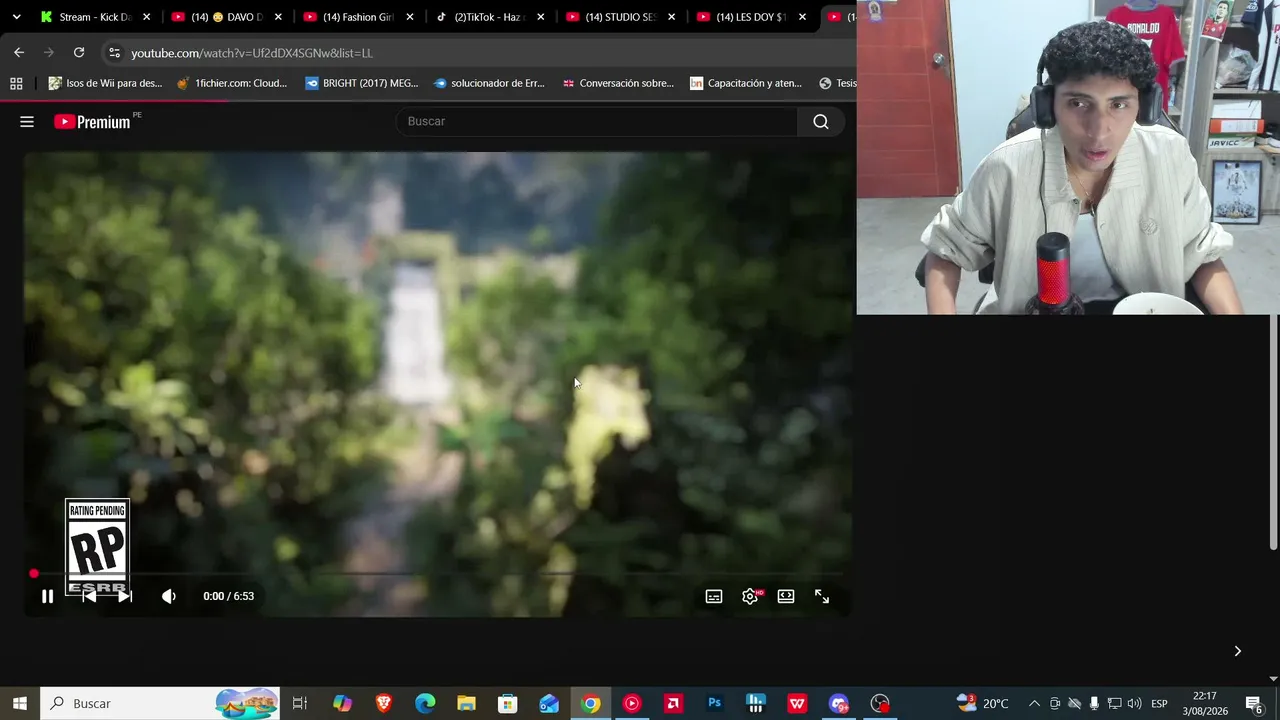Open the 'BRIGHT (2017) MEG...' bookmark

[362, 83]
